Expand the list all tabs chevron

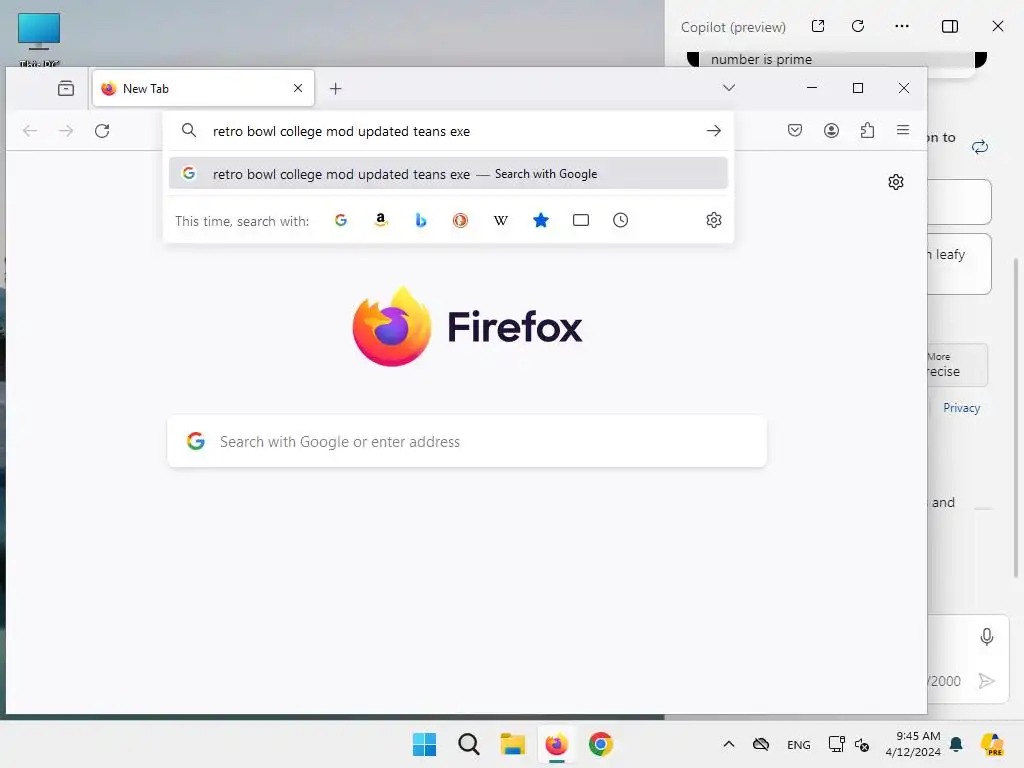[729, 88]
